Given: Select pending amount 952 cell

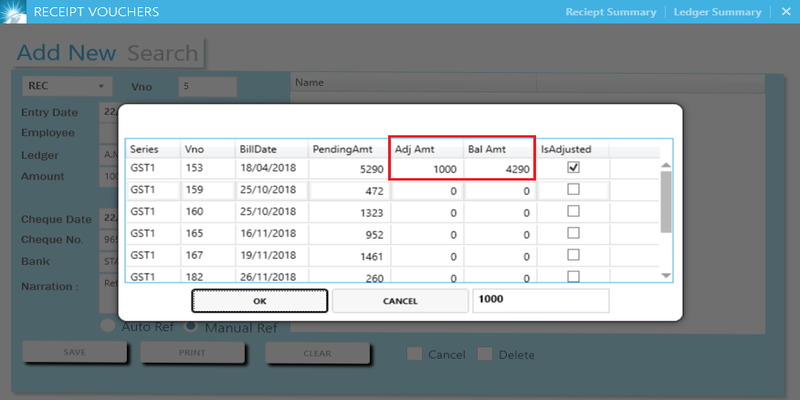Looking at the screenshot, I should pyautogui.click(x=349, y=234).
